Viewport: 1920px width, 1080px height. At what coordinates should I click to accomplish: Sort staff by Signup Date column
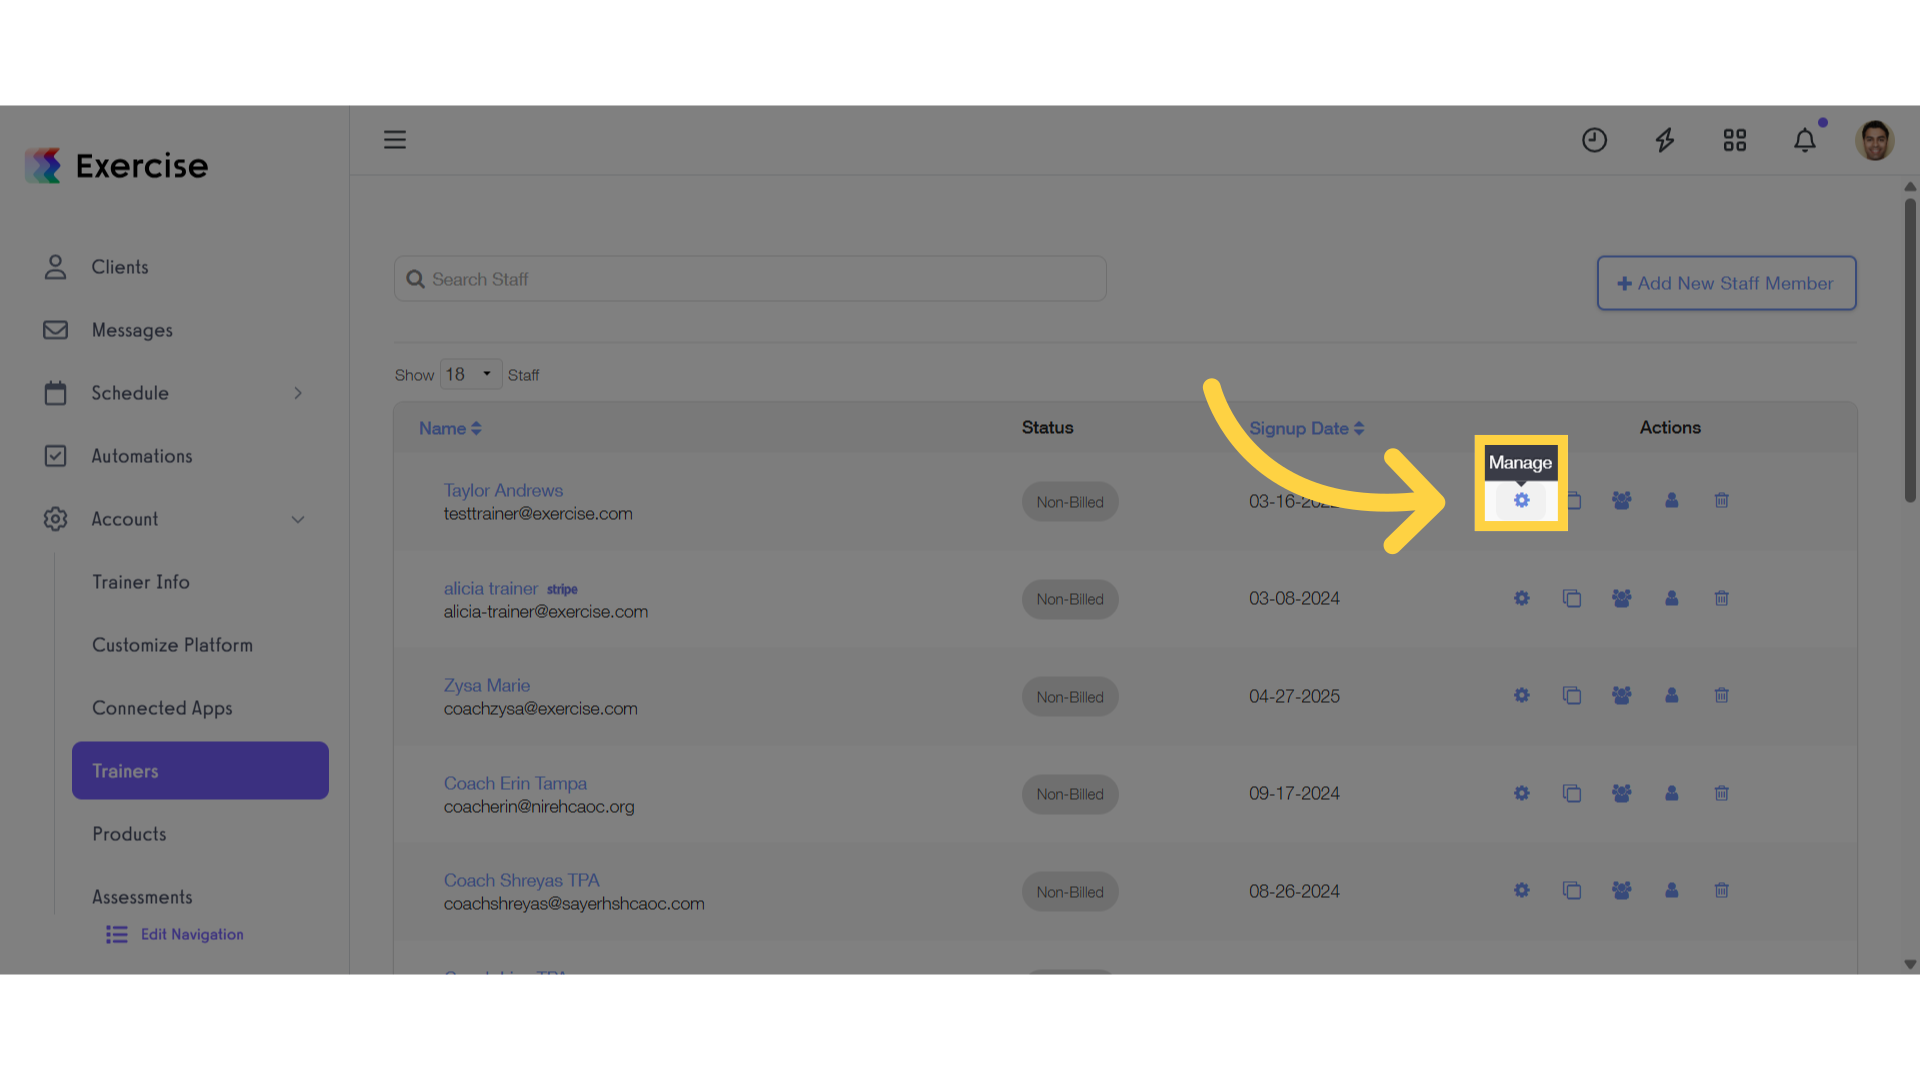pos(1306,428)
